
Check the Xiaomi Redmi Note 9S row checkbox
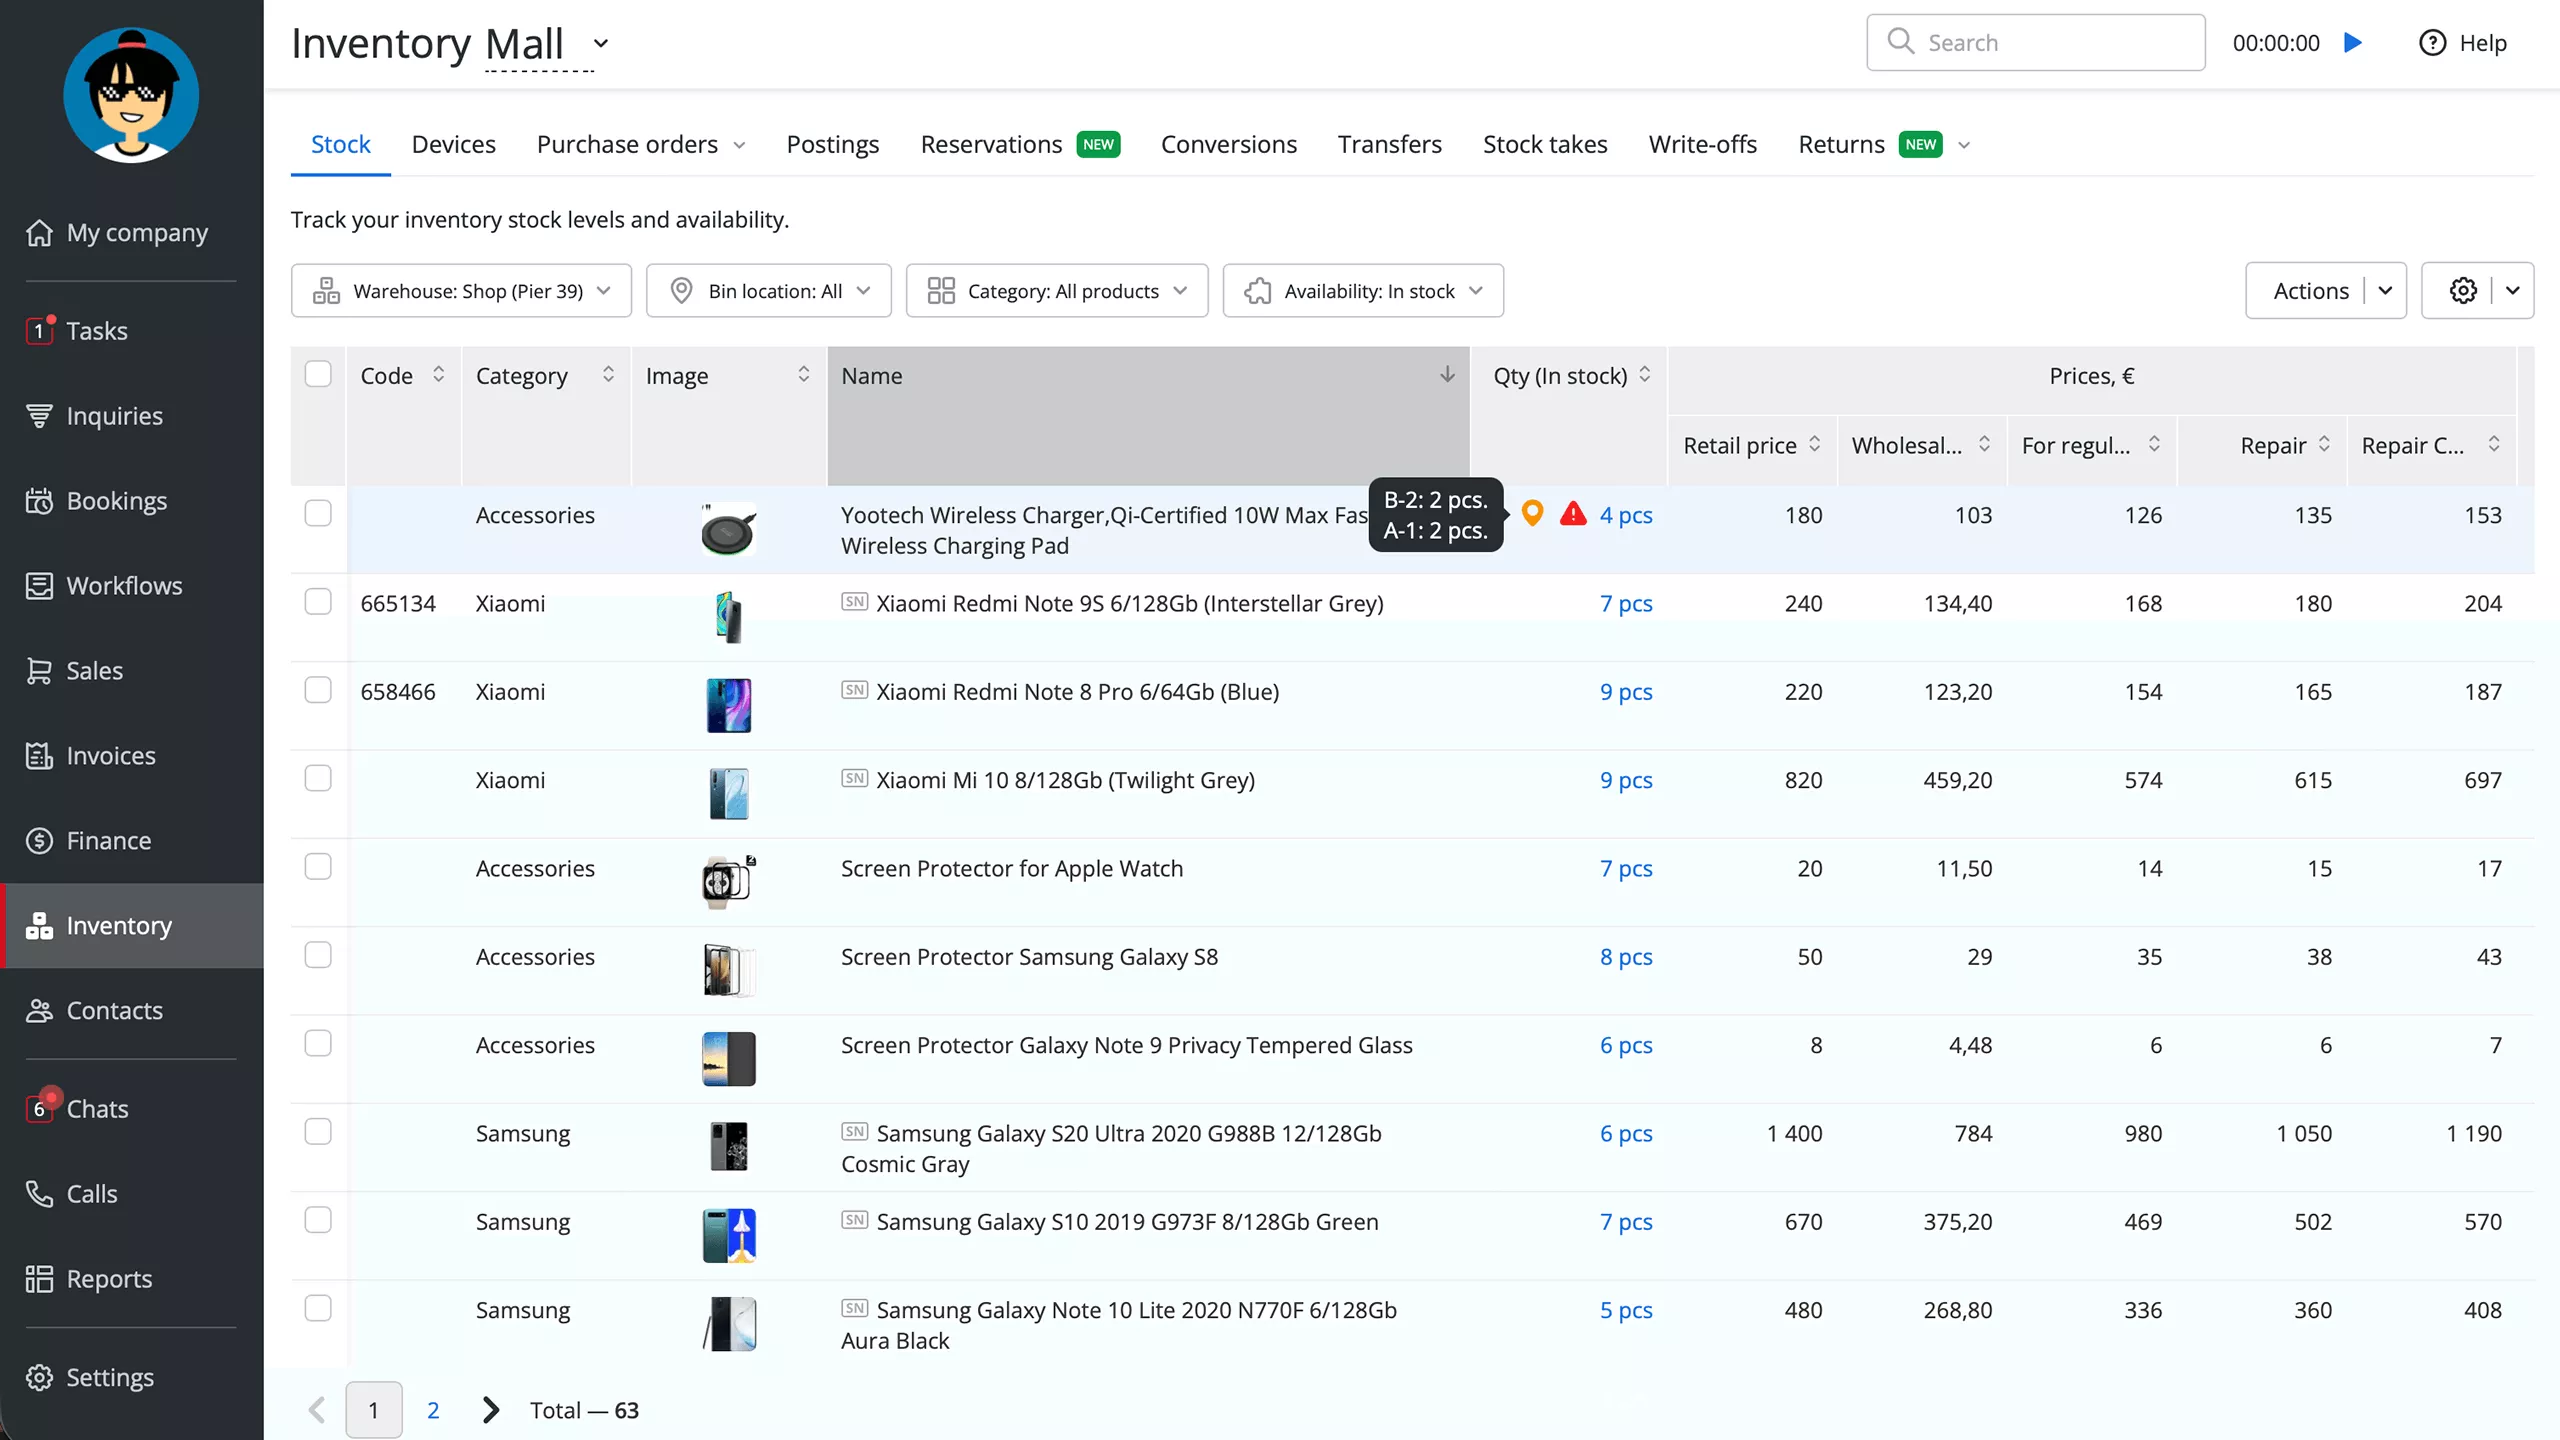click(x=318, y=602)
